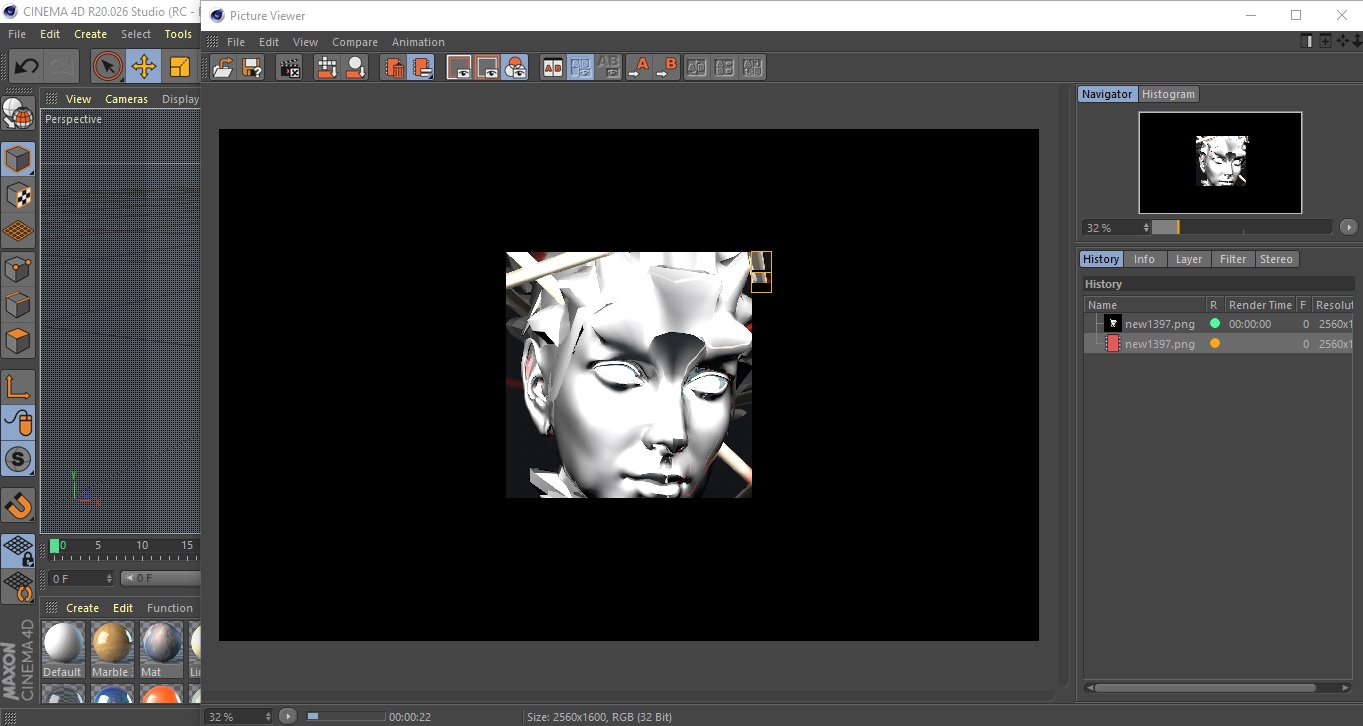Open Picture Viewer File menu
Screen dimensions: 1363x726
pyautogui.click(x=236, y=42)
